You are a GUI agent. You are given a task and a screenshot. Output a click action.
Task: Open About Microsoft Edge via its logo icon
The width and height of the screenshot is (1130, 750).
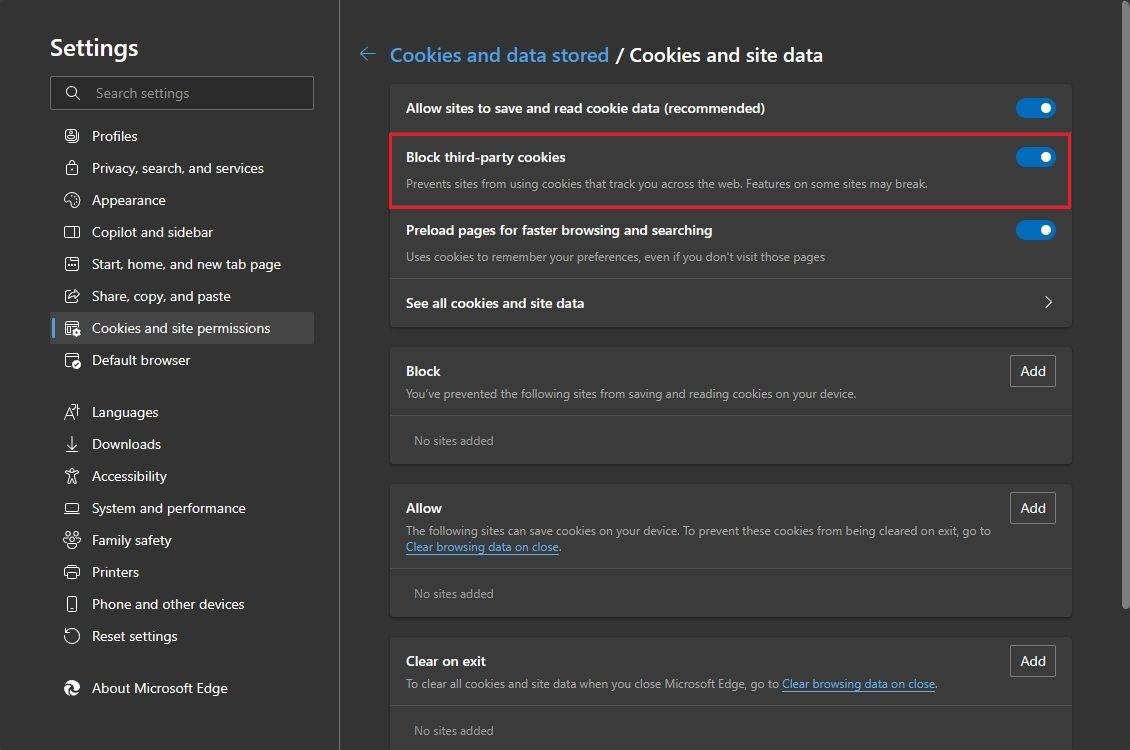click(x=71, y=688)
